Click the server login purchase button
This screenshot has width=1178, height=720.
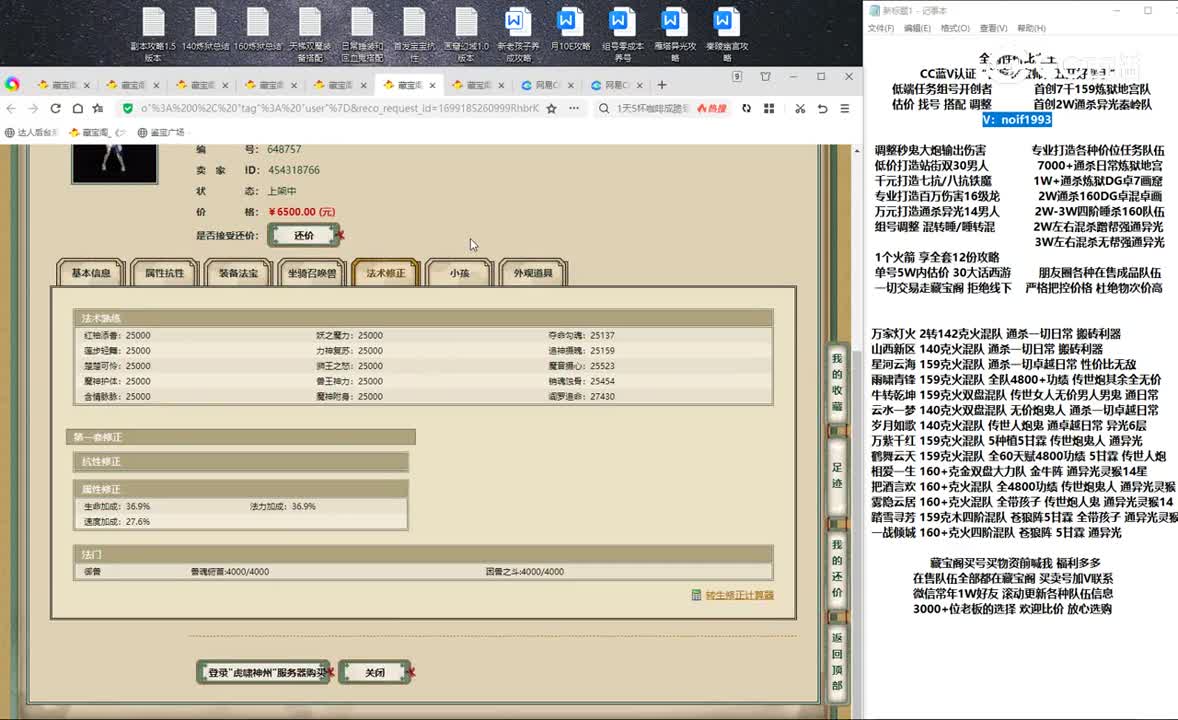click(x=264, y=673)
